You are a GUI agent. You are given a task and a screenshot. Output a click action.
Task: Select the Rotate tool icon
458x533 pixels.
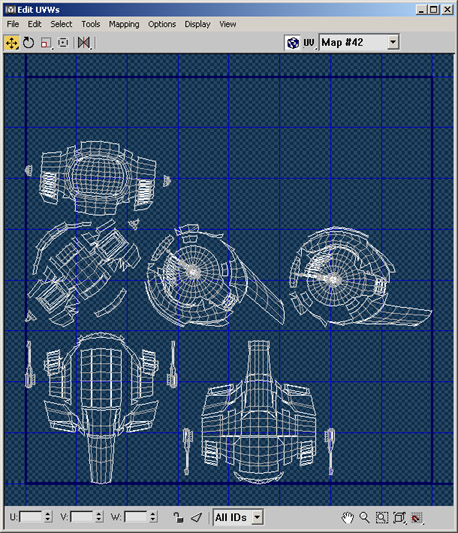[x=29, y=43]
